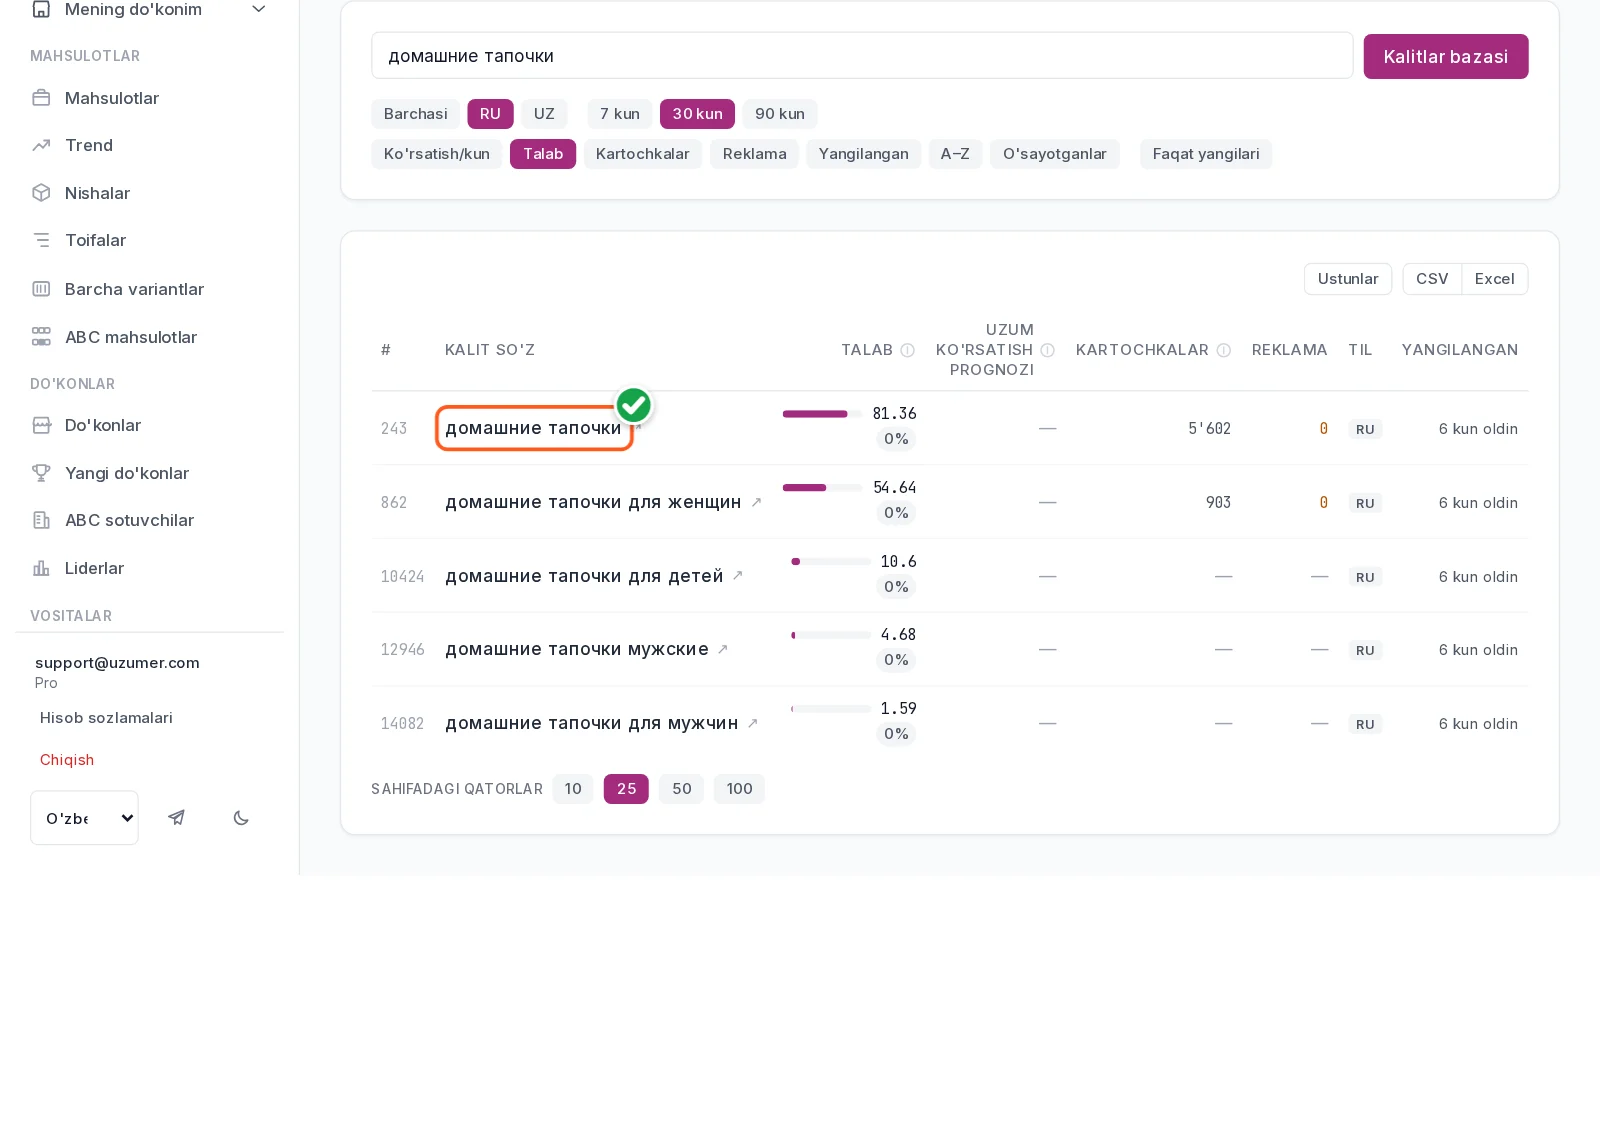Click the Chiqish logout link
1600x1125 pixels.
67,760
